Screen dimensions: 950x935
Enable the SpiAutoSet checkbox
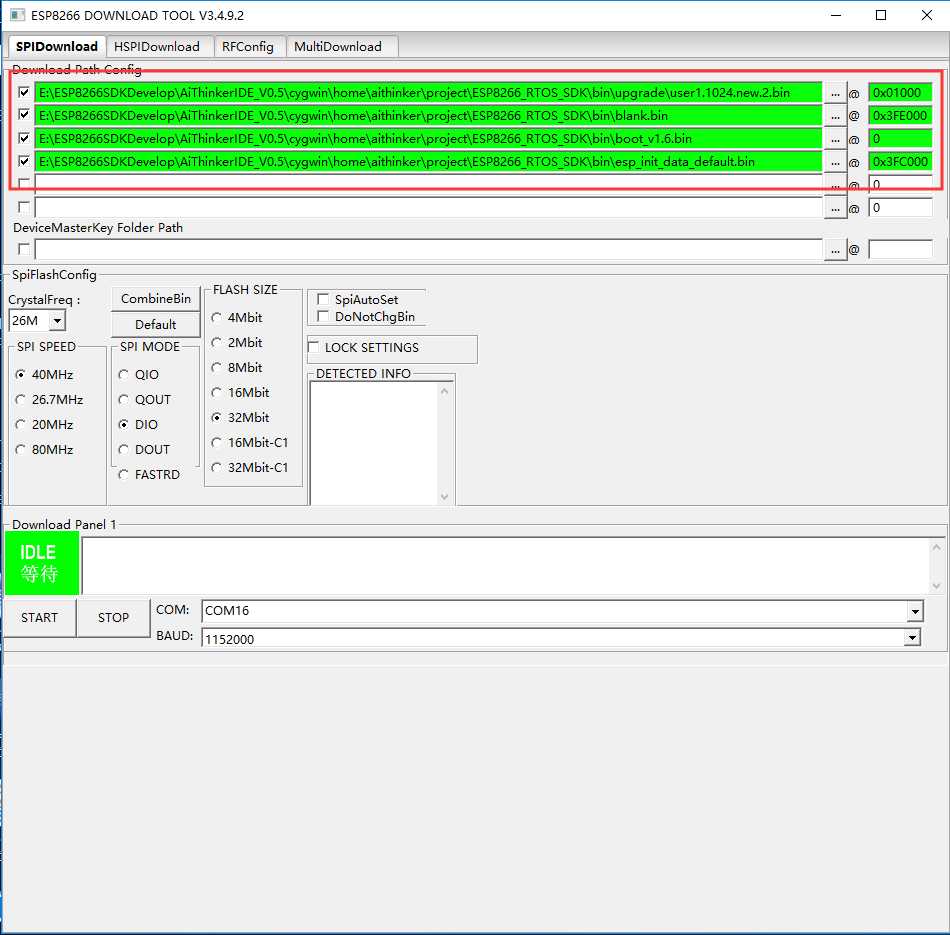323,299
